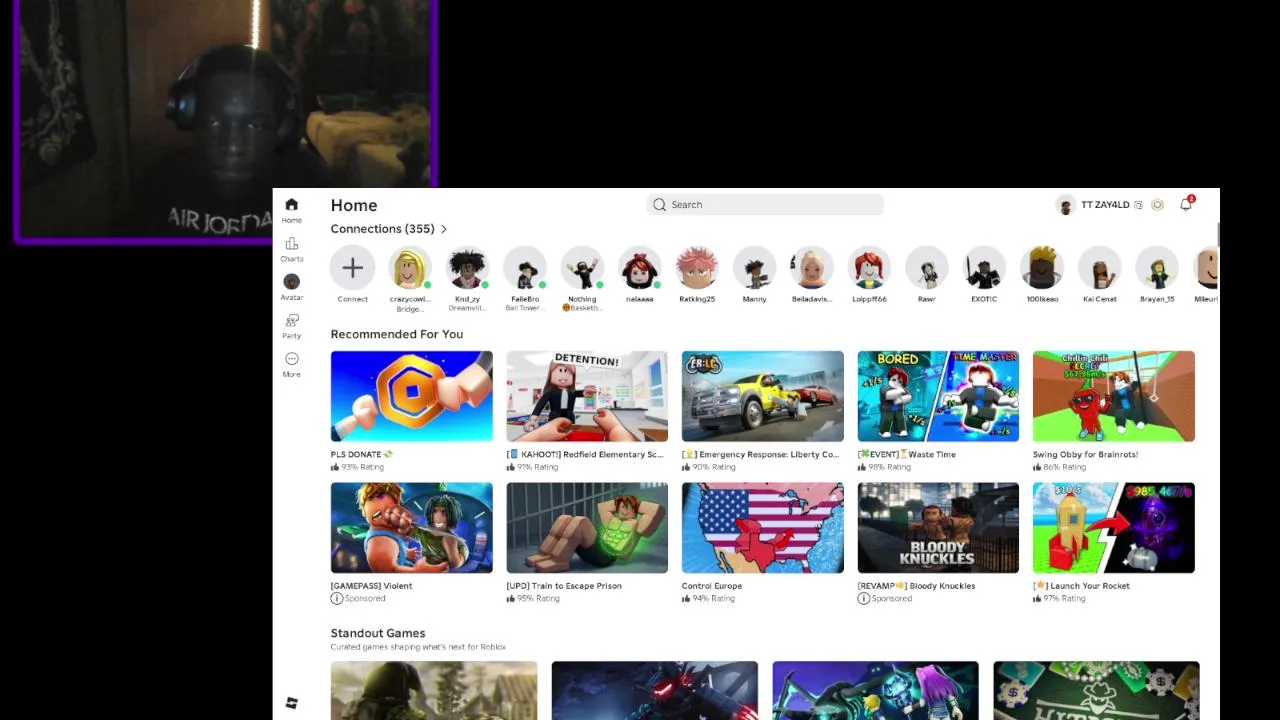The width and height of the screenshot is (1280, 720).
Task: Open EXOTIC friend avatar
Action: (x=984, y=268)
